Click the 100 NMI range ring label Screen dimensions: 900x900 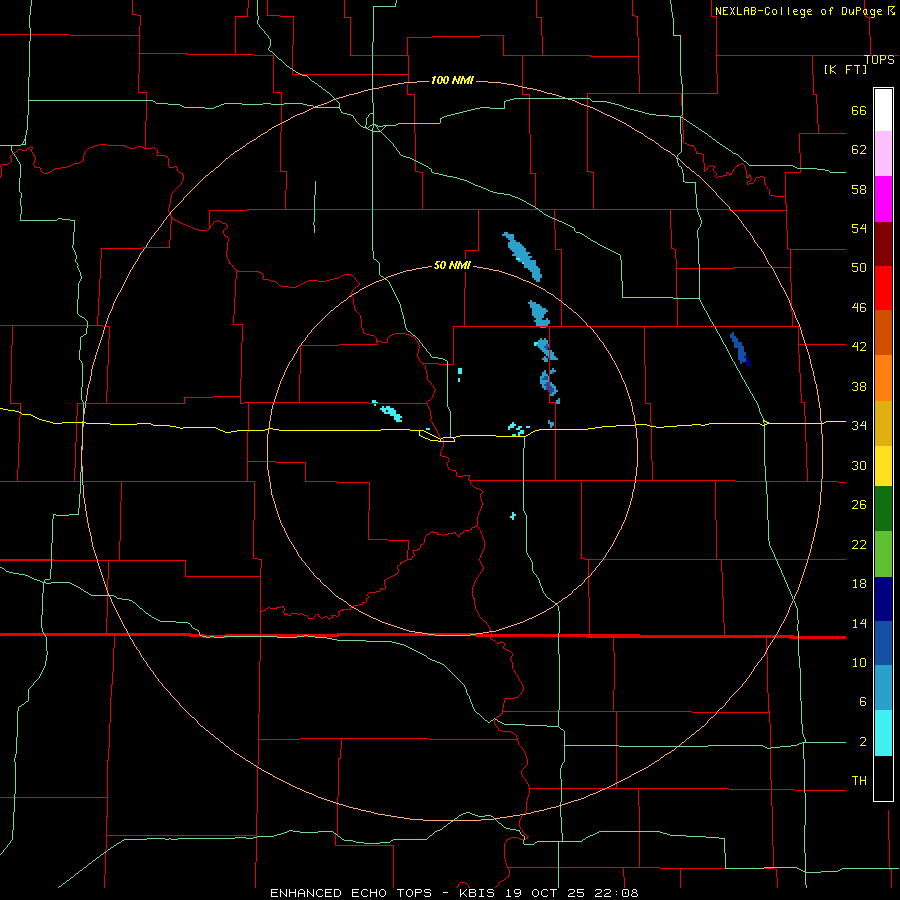coord(452,80)
